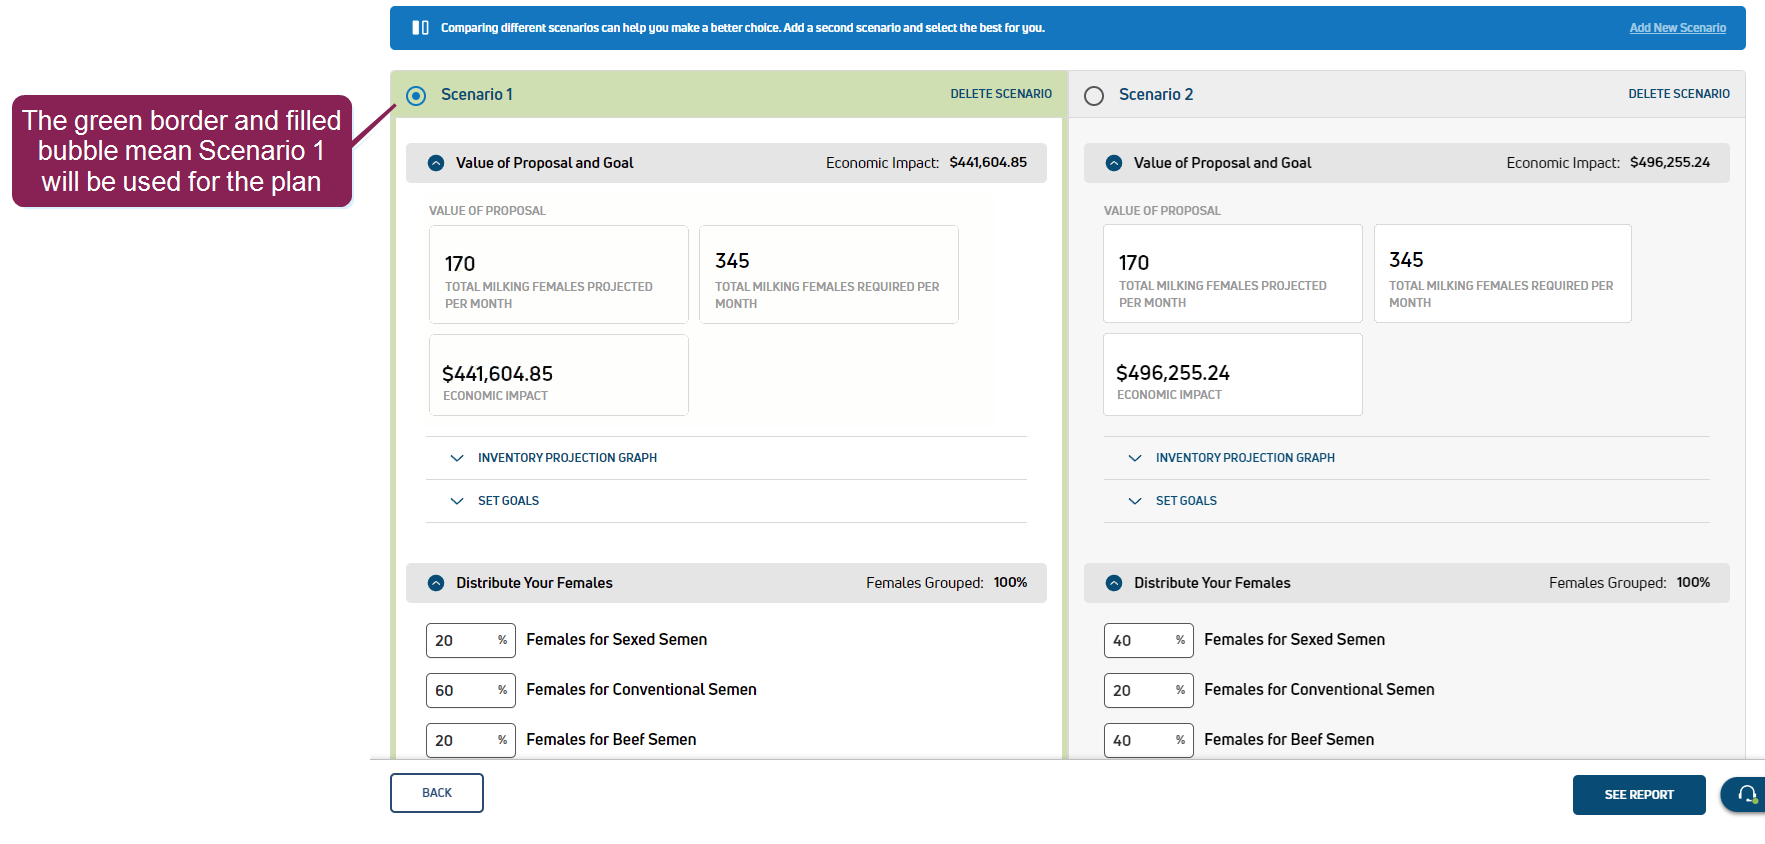The height and width of the screenshot is (844, 1765).
Task: Collapse Scenario 1 Value of Proposal section icon
Action: point(436,163)
